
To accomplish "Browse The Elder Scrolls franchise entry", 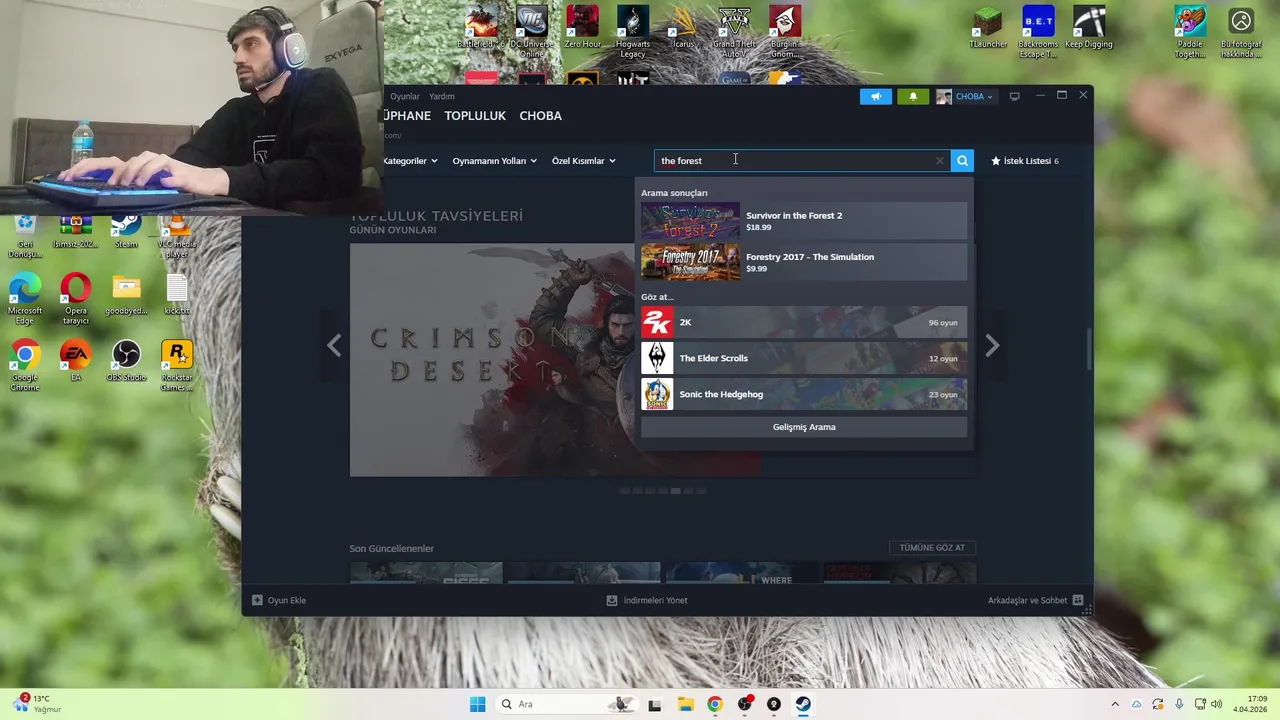I will pyautogui.click(x=804, y=358).
